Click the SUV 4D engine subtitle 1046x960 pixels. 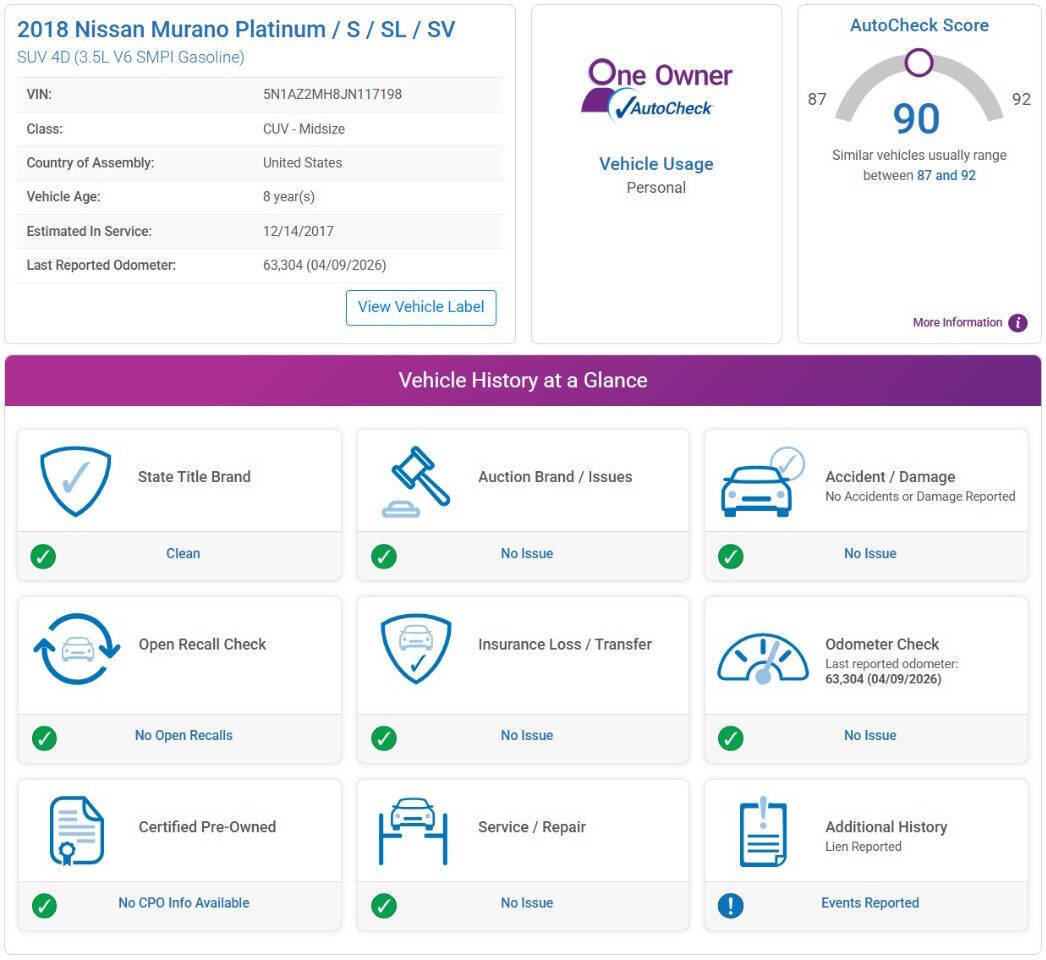click(x=131, y=57)
